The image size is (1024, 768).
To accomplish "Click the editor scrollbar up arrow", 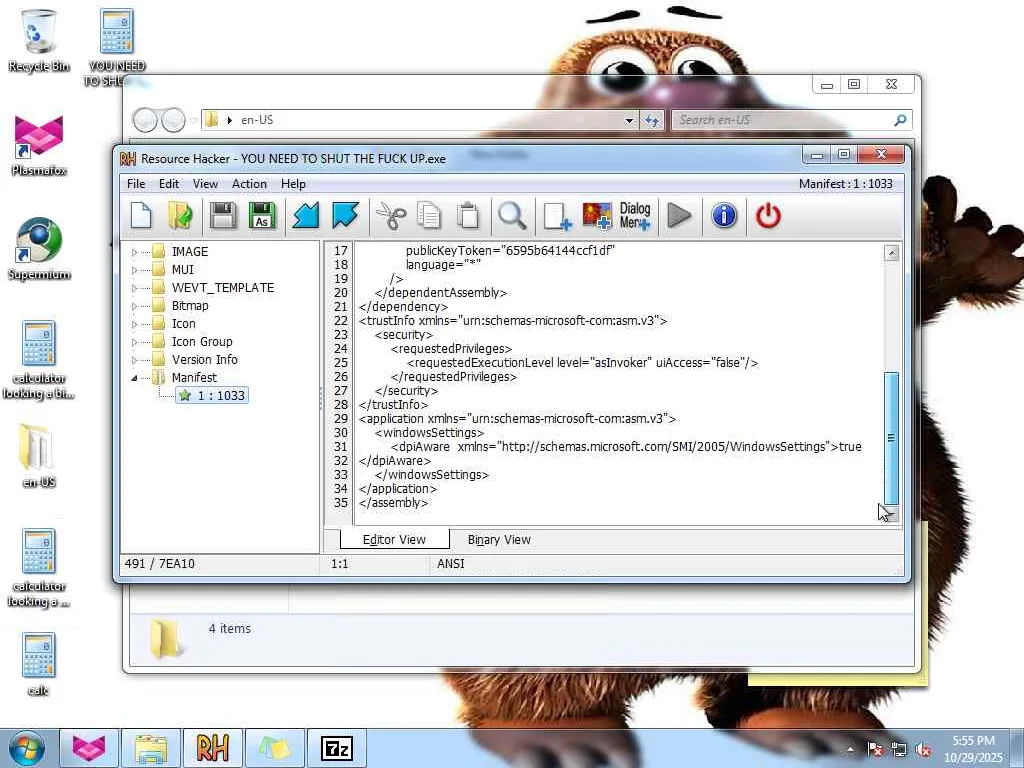I will (891, 253).
